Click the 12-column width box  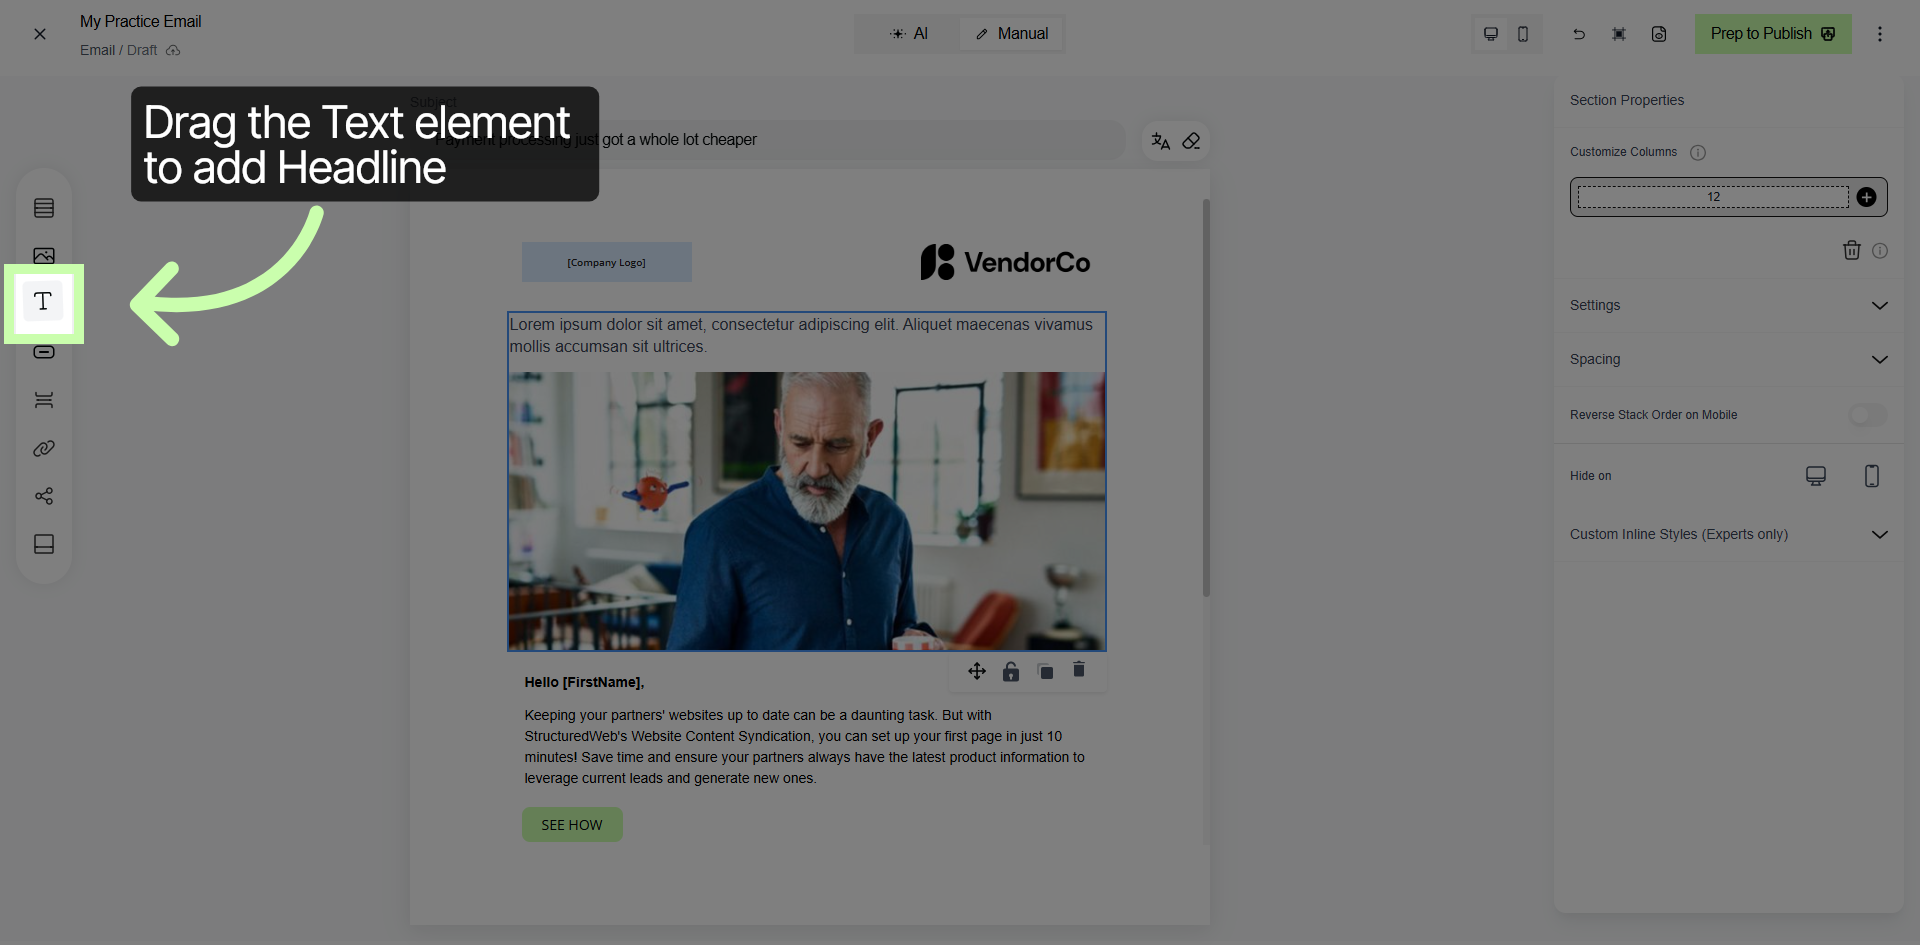[1713, 197]
